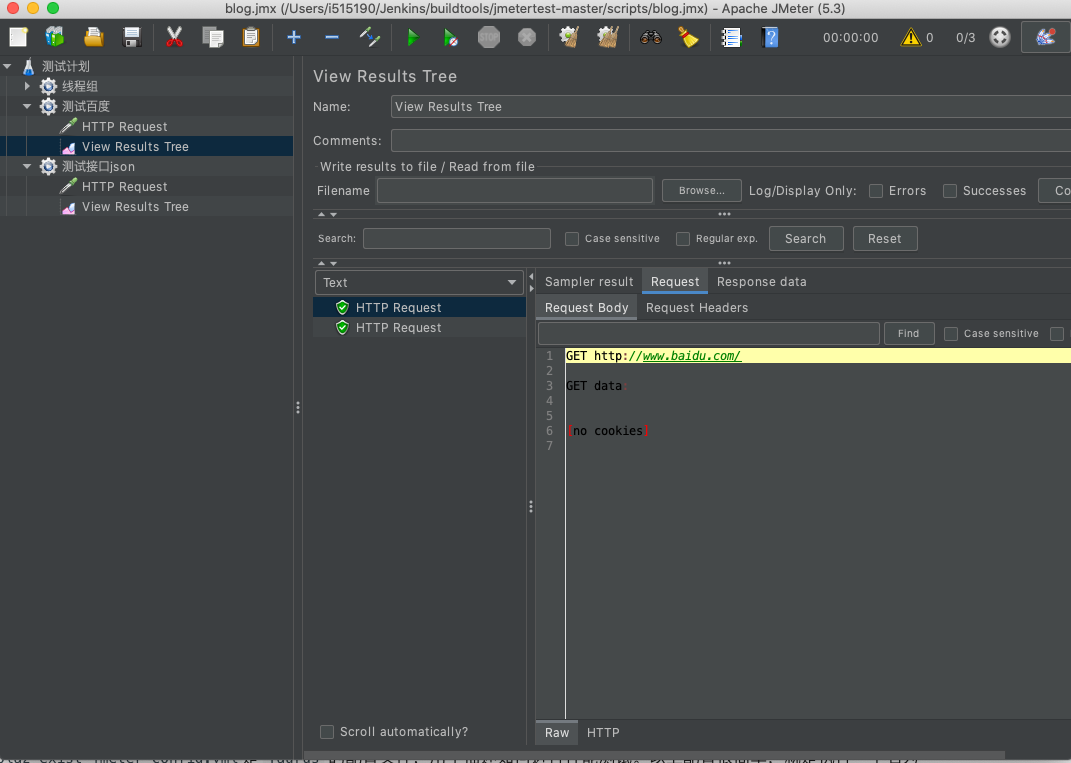Open the Request Headers tab
The image size is (1071, 763).
(x=696, y=308)
